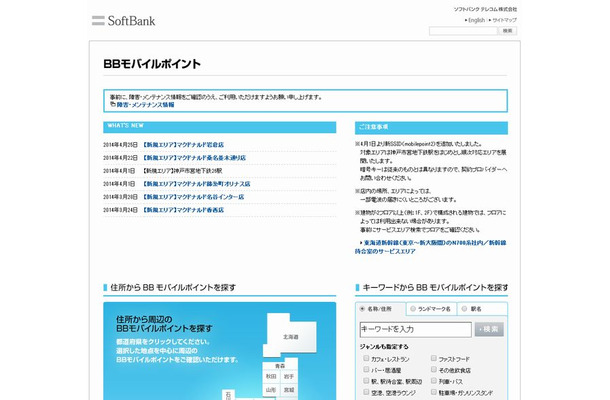610x400 pixels.
Task: Click the ご注意事項 header bar
Action: [x=431, y=128]
